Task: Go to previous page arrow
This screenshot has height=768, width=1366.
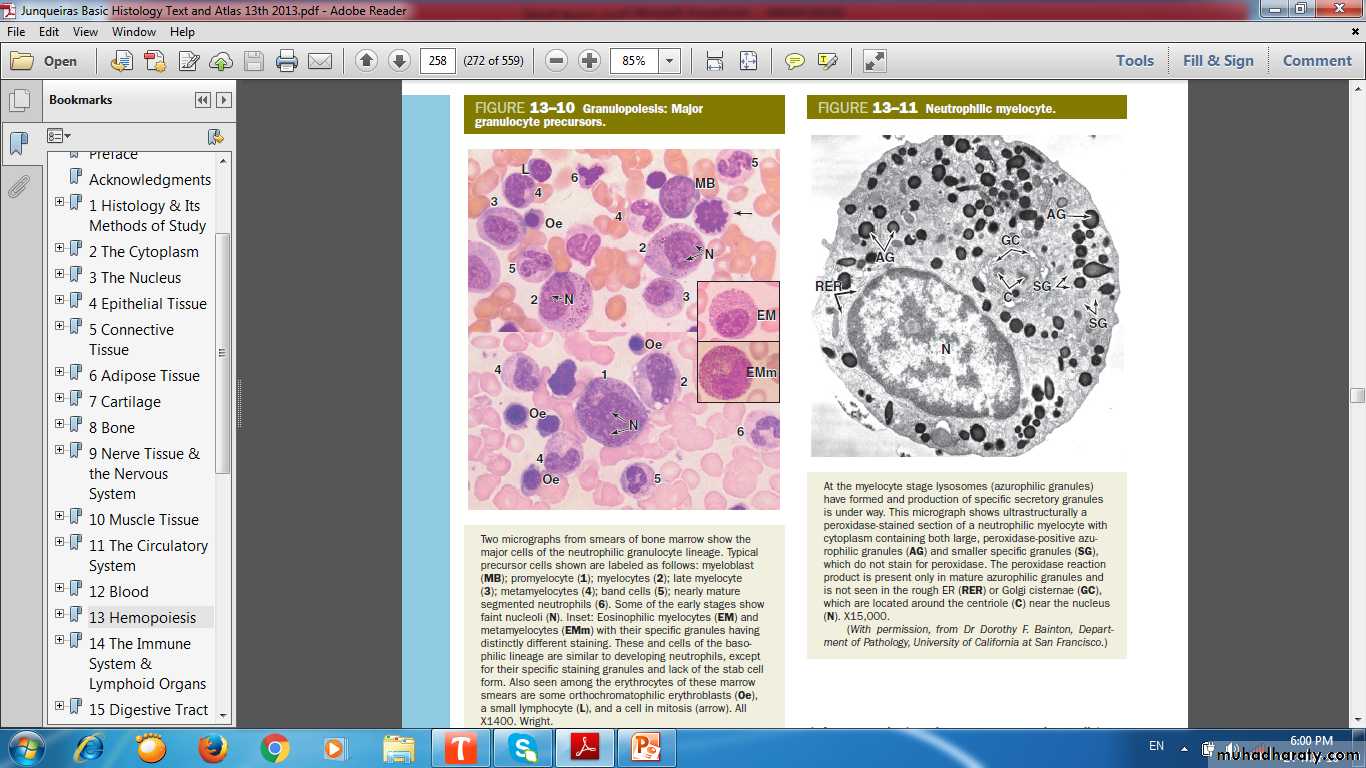Action: tap(366, 61)
